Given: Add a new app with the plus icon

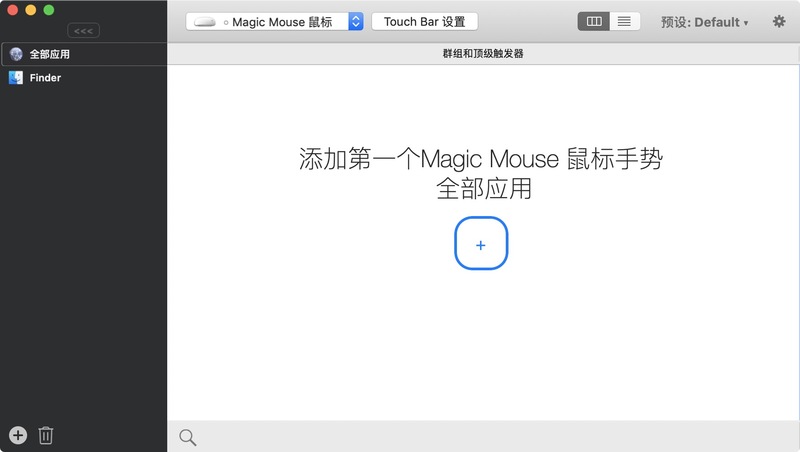Looking at the screenshot, I should (x=18, y=435).
